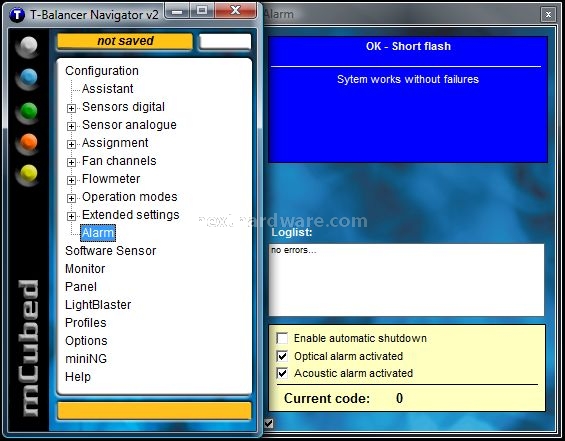Close the Alarm panel with the X
Image resolution: width=565 pixels, height=441 pixels.
[548, 14]
